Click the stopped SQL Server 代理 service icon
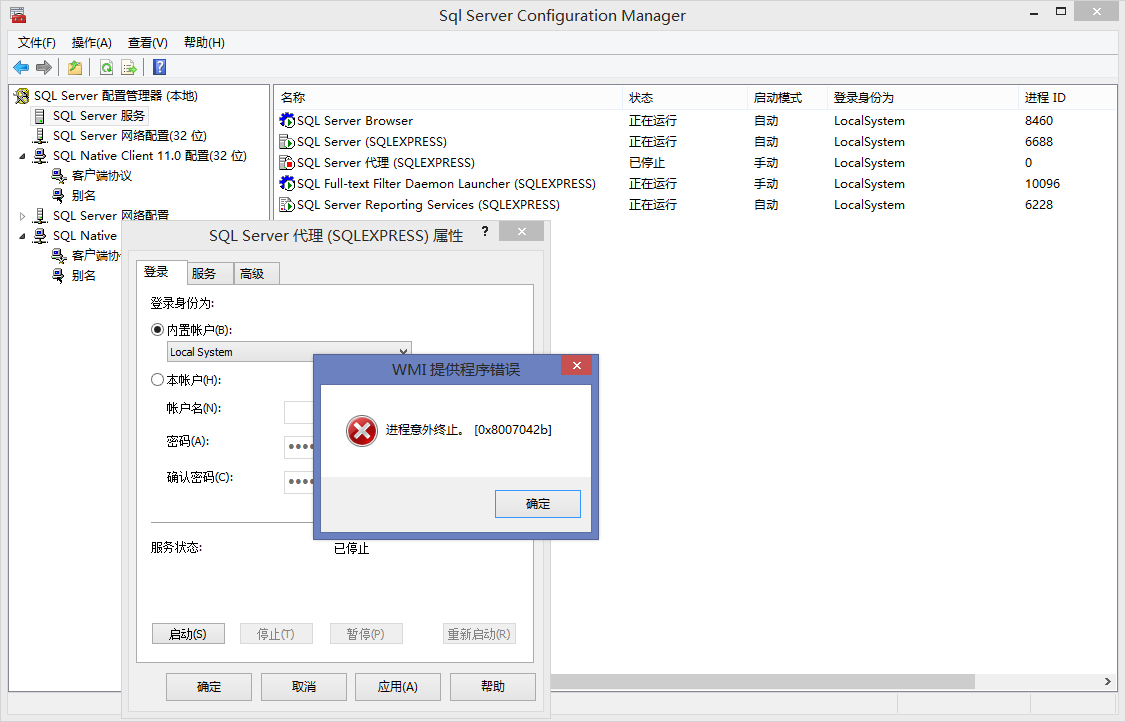The image size is (1126, 722). click(287, 162)
